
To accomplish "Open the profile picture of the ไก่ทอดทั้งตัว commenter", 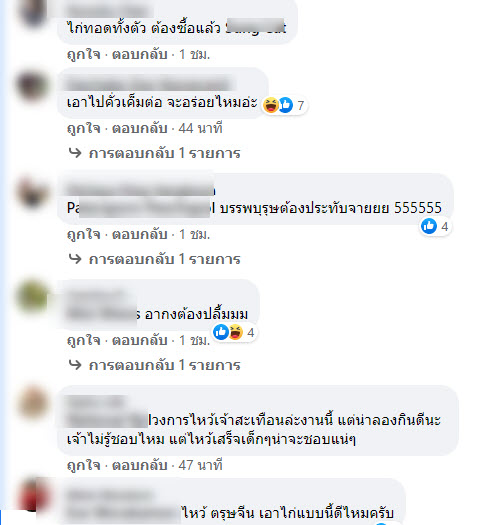I will click(x=33, y=13).
